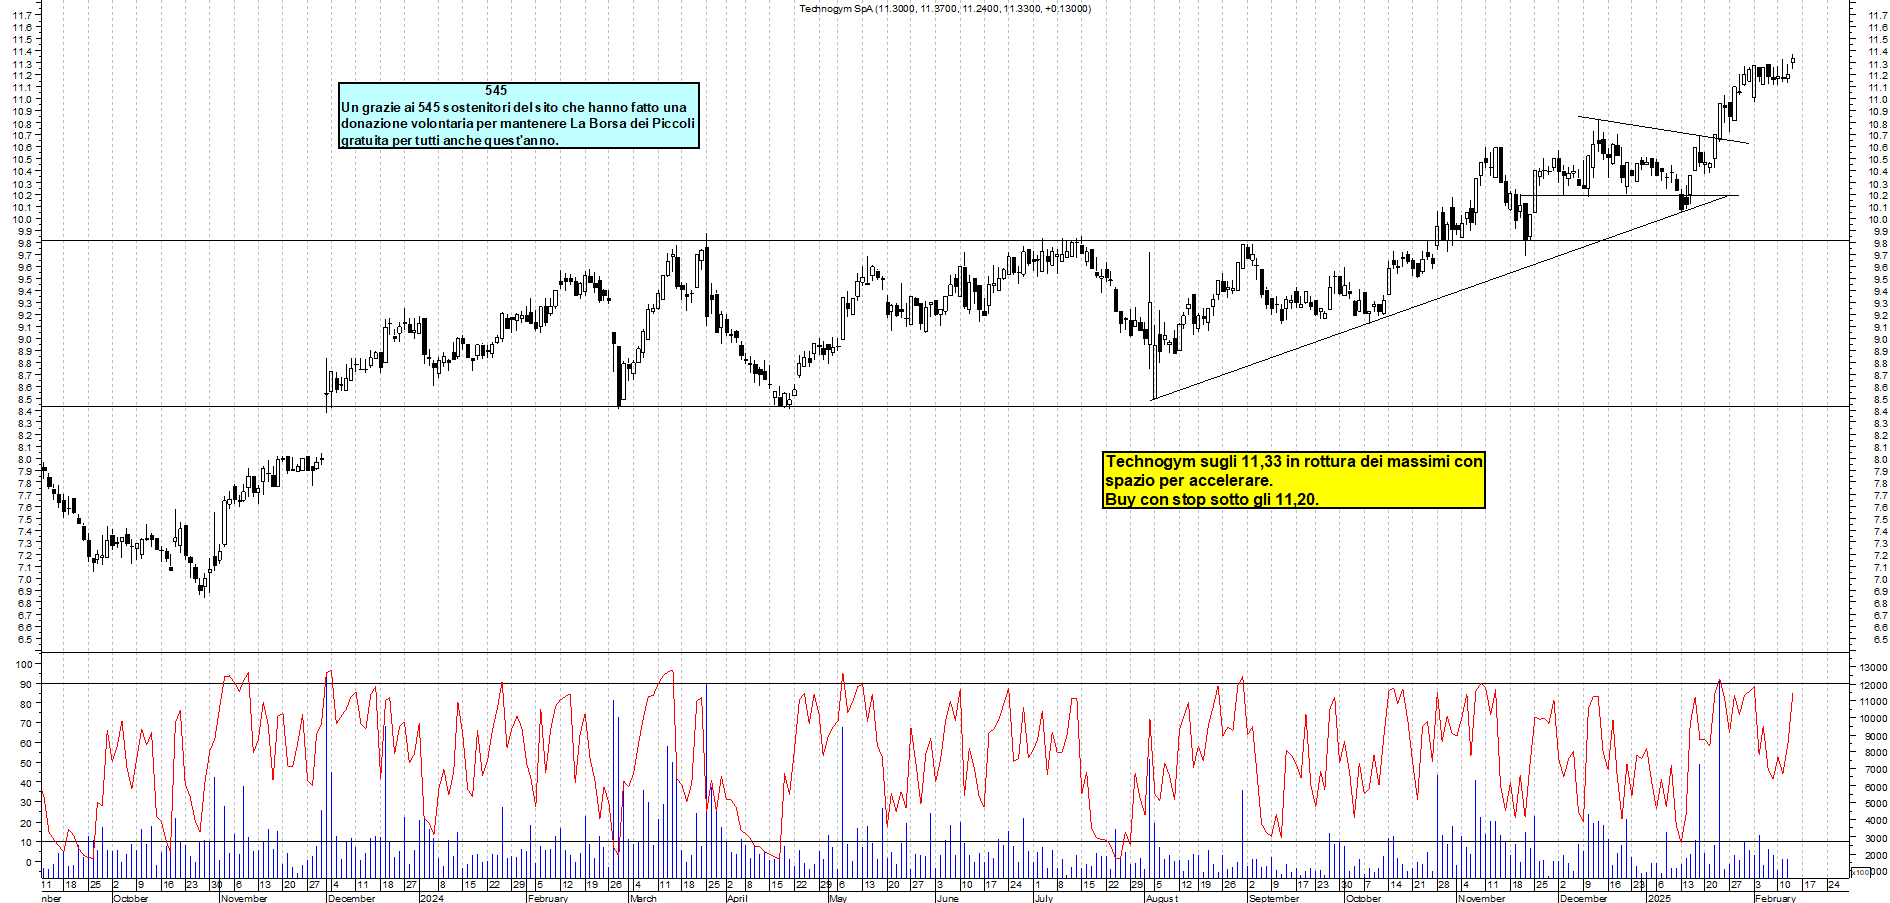1890x903 pixels.
Task: Select the 'April' month label
Action: (x=736, y=898)
